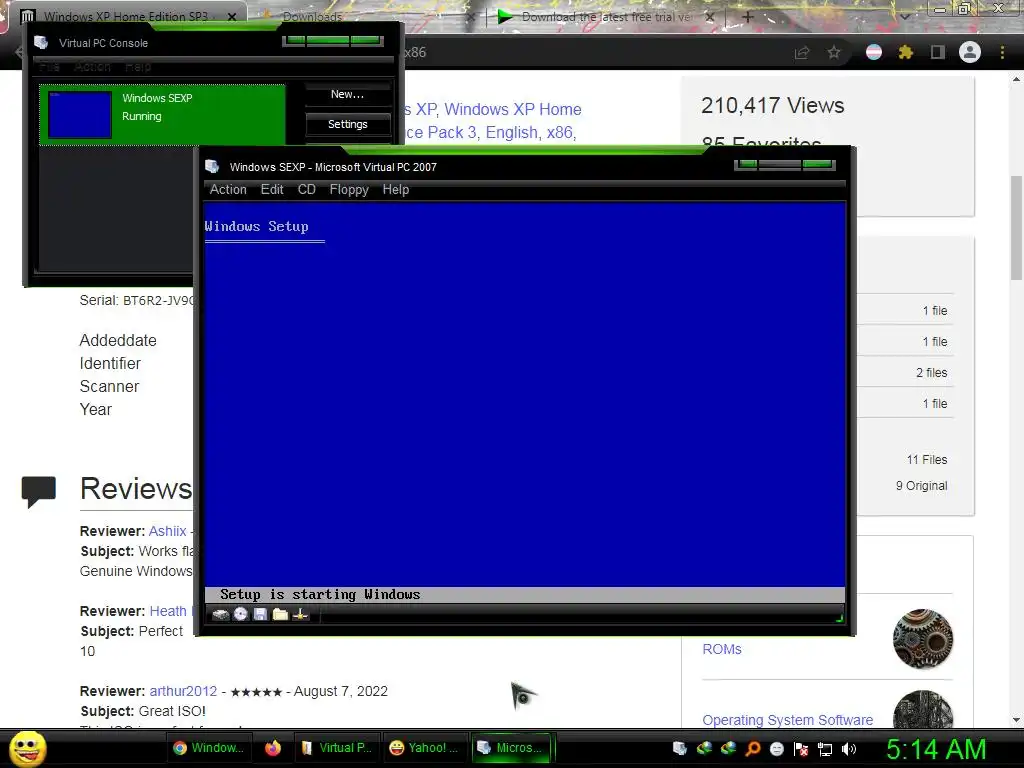The height and width of the screenshot is (768, 1024).
Task: Close the Download the latest free trial tab
Action: click(x=710, y=17)
